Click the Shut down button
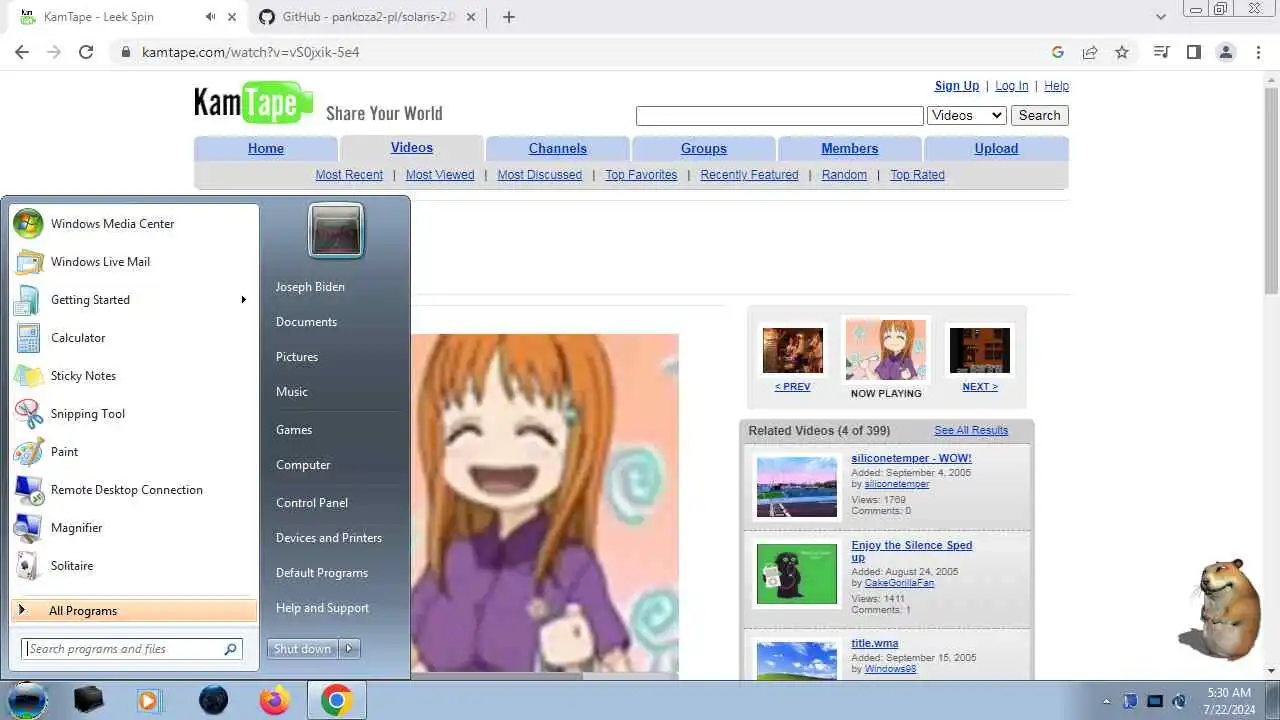This screenshot has height=720, width=1280. click(303, 649)
